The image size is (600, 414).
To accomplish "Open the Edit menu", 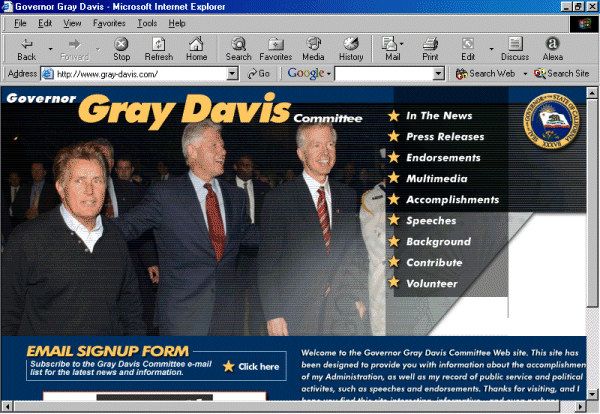I will click(45, 23).
